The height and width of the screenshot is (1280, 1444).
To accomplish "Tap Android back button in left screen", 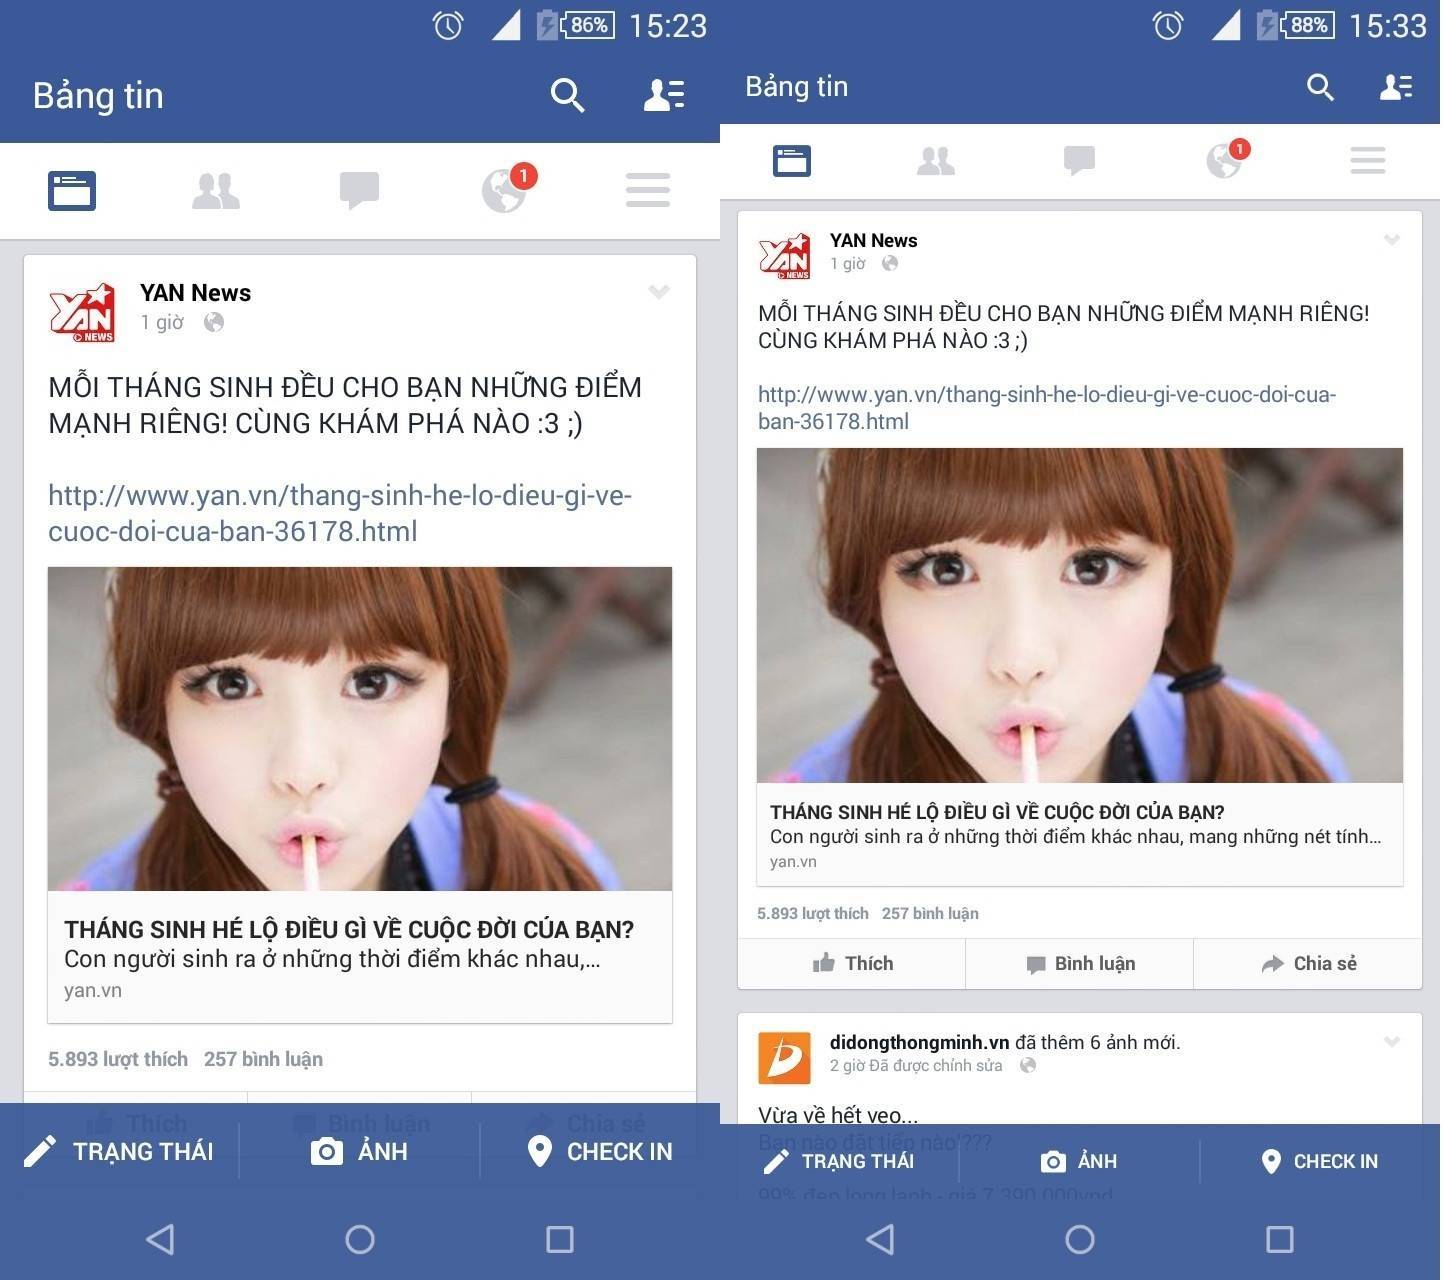I will click(160, 1240).
